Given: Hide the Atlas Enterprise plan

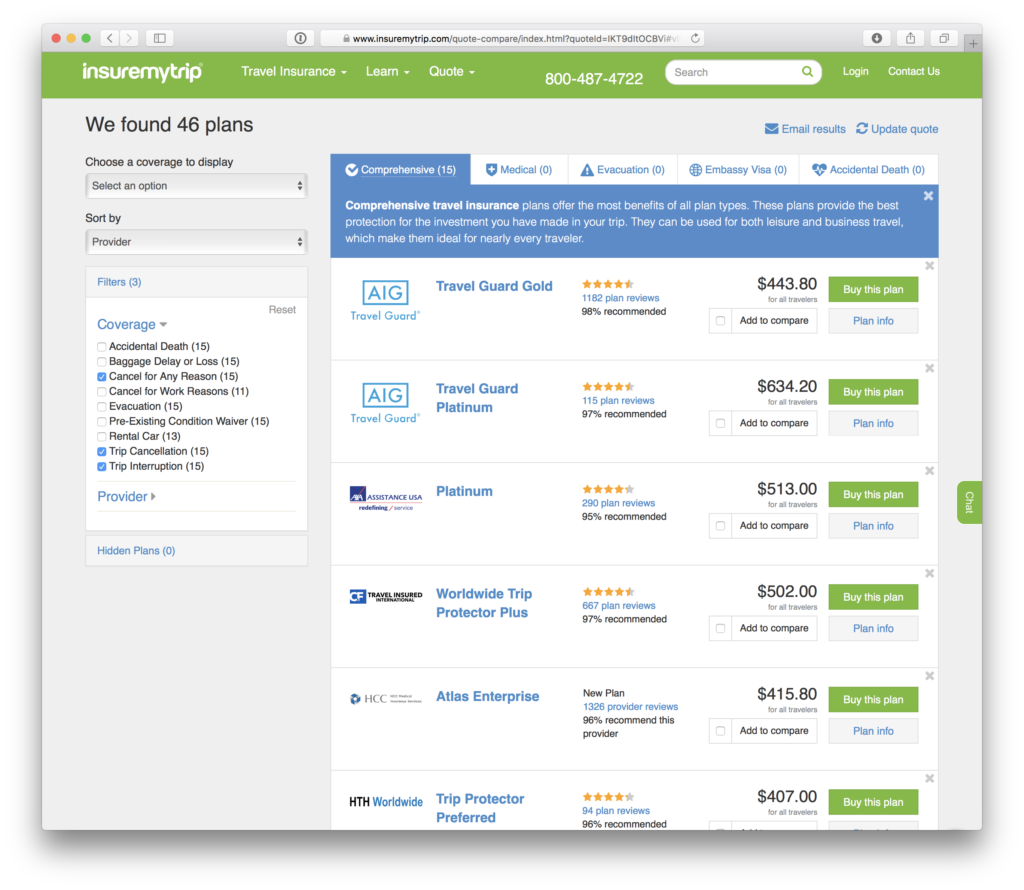Looking at the screenshot, I should coord(929,676).
